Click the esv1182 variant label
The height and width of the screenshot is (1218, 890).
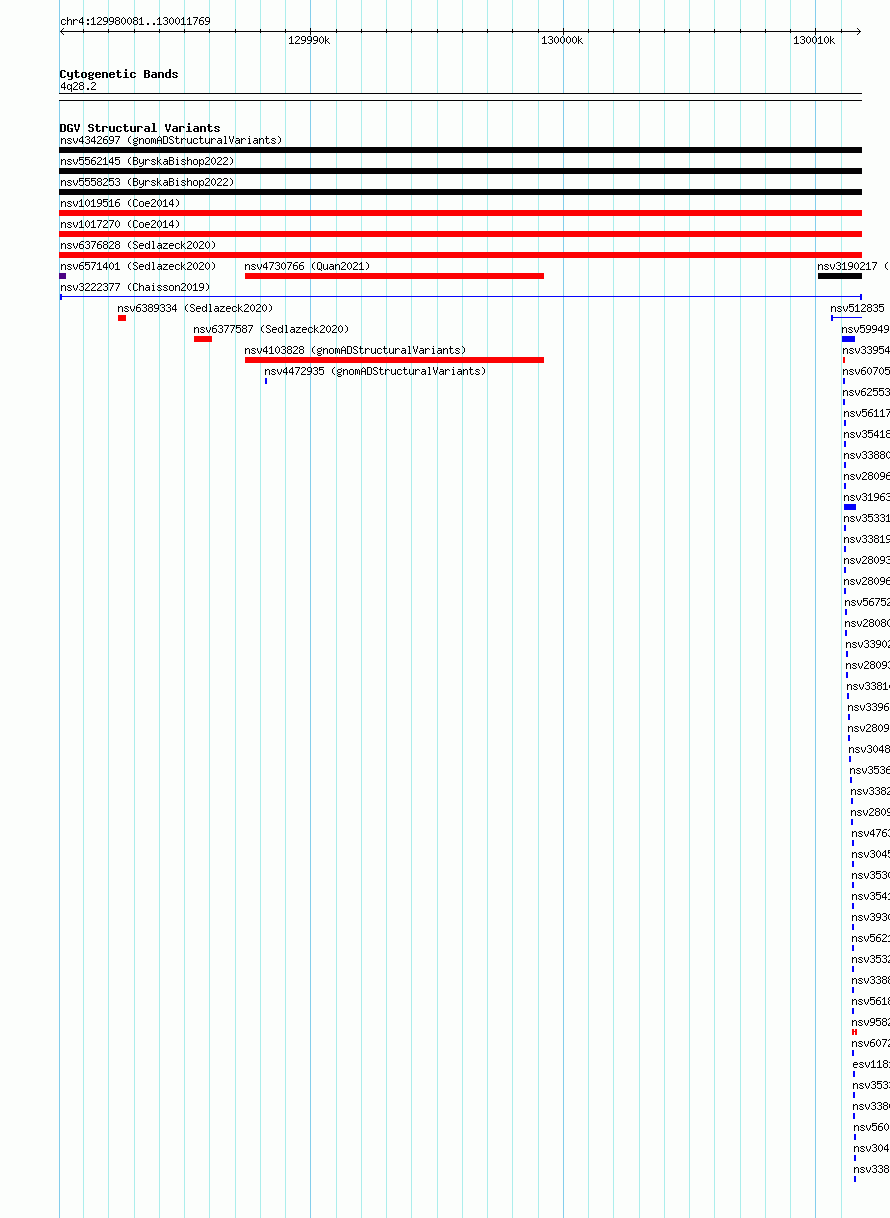(871, 1064)
